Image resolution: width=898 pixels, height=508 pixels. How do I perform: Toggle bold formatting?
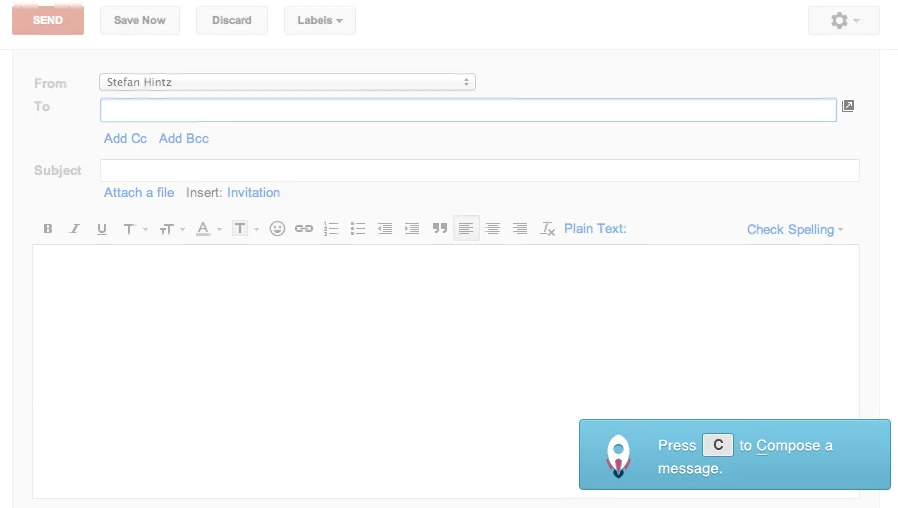pos(48,229)
